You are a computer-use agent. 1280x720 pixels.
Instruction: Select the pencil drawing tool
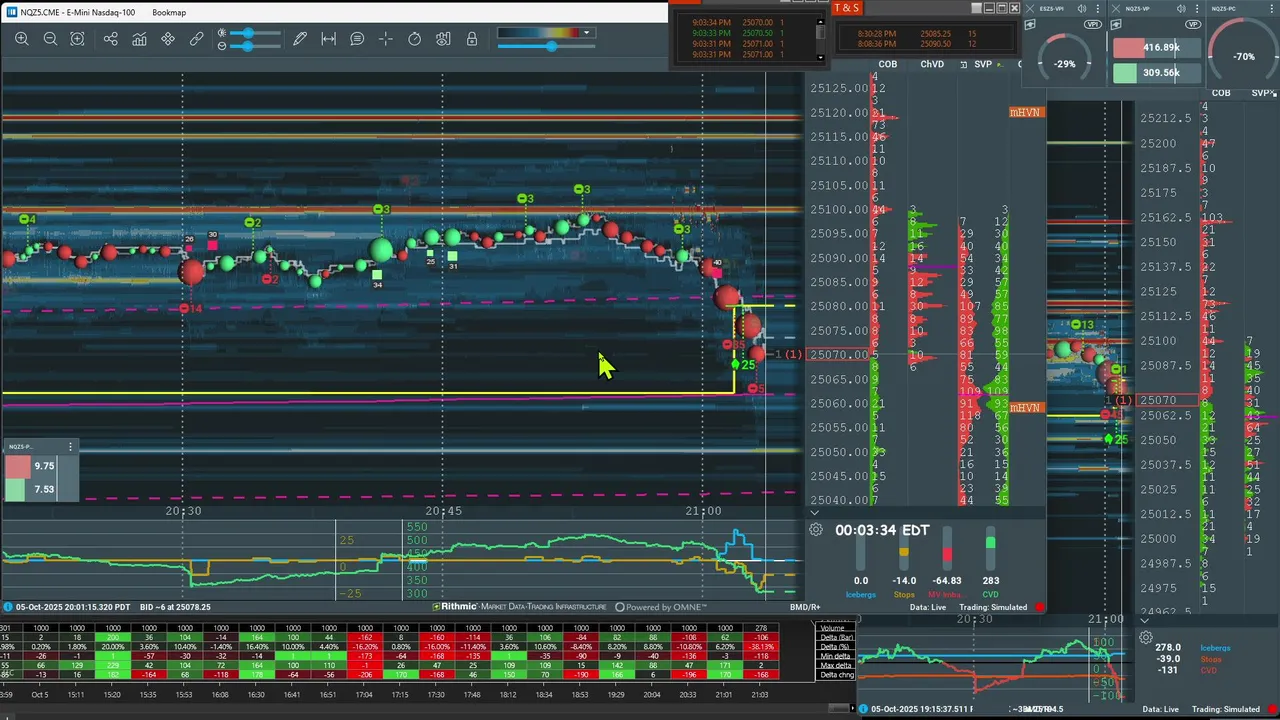tap(300, 39)
